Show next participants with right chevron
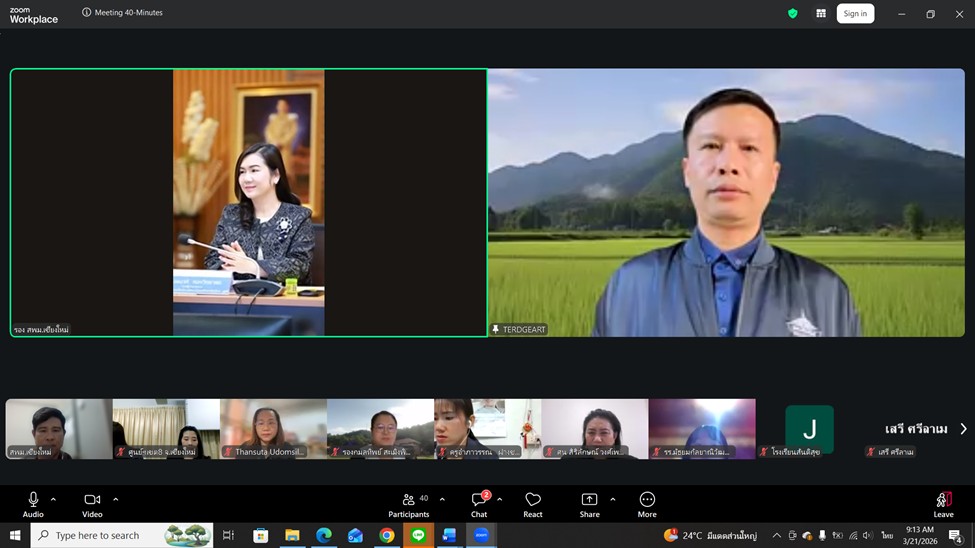Viewport: 975px width, 548px height. click(963, 429)
